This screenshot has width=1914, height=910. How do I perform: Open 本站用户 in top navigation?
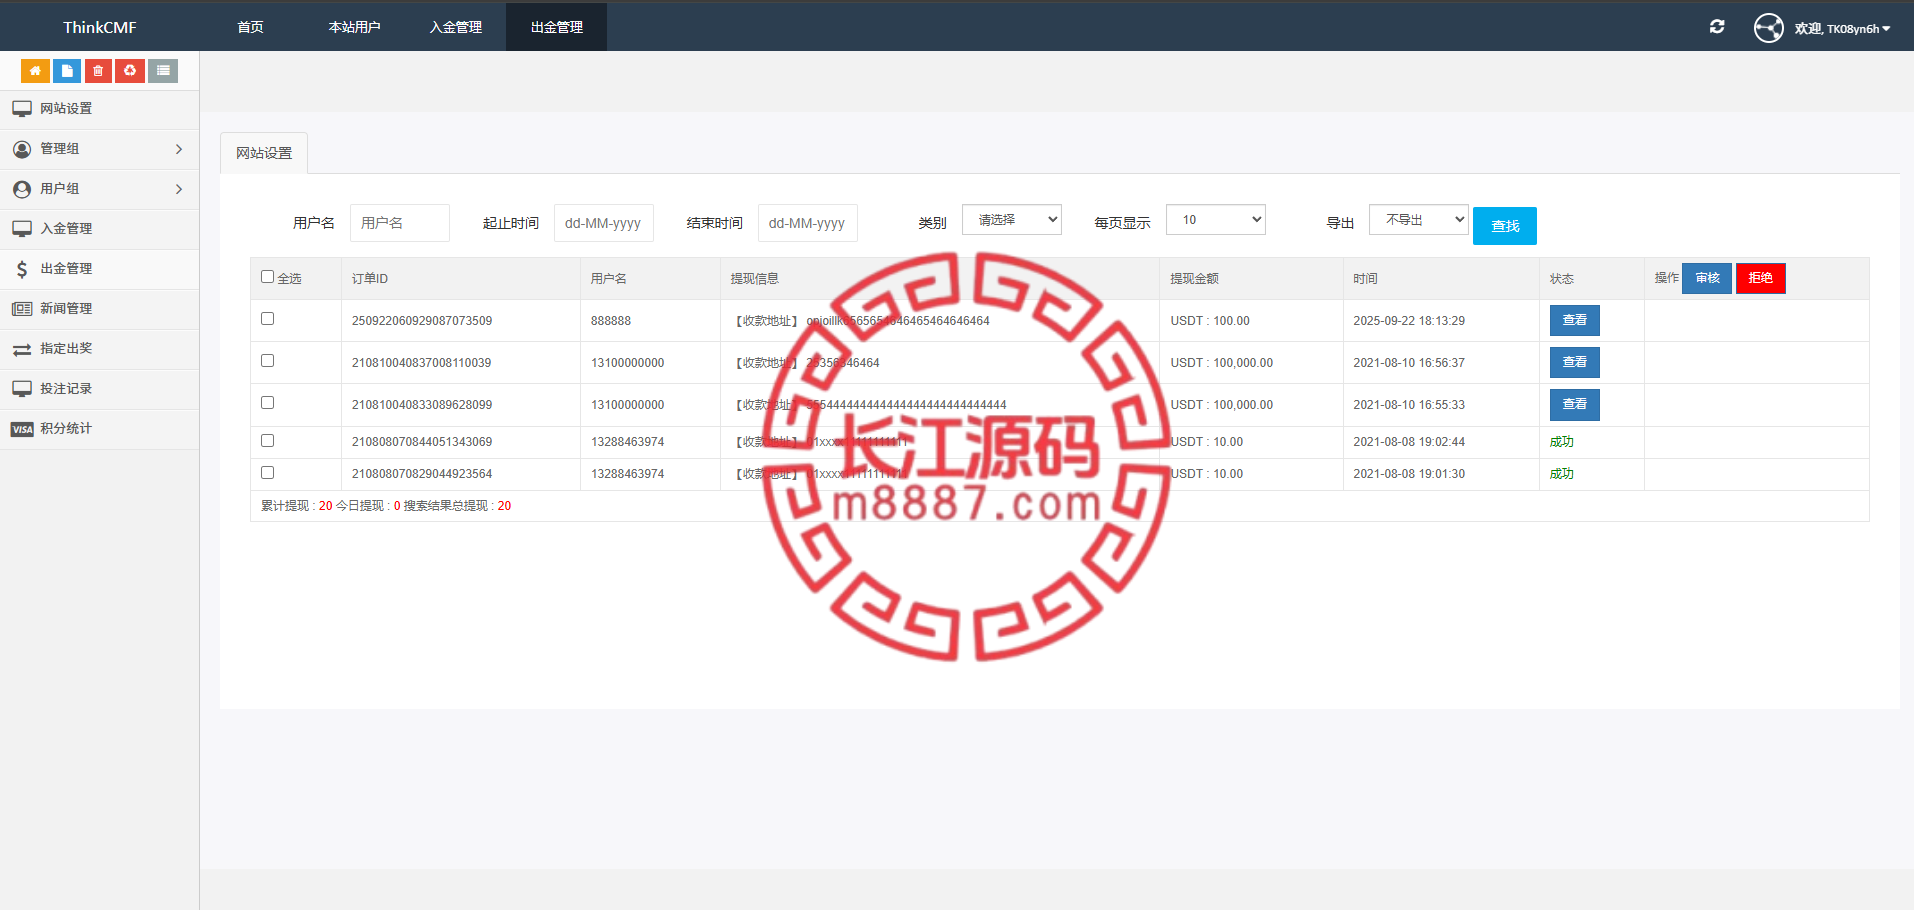tap(354, 27)
